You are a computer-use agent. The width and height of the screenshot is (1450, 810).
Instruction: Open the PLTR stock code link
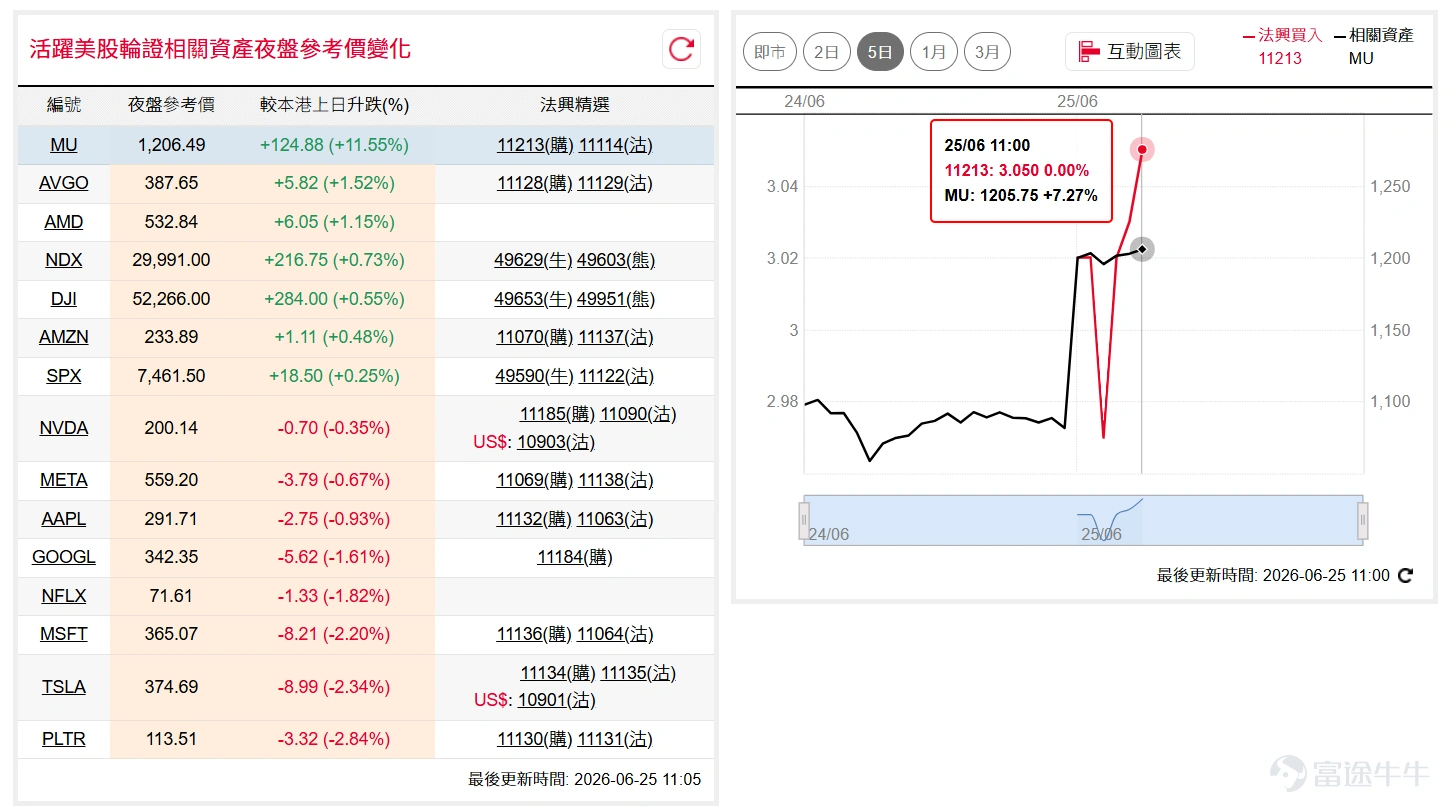[64, 739]
